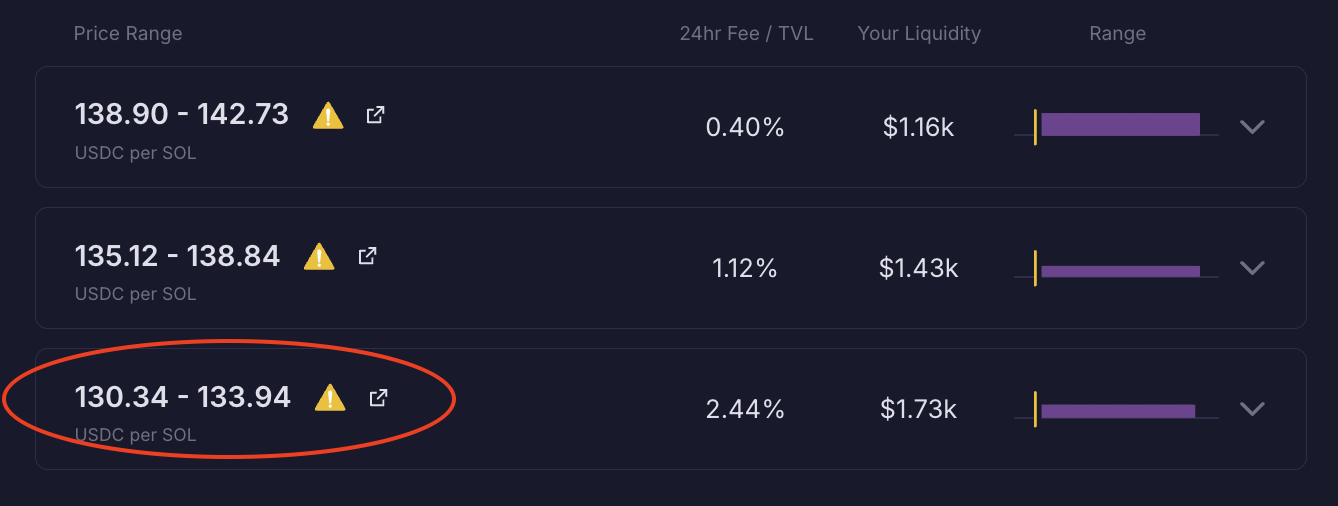1338x506 pixels.
Task: Select the 135.12 - 138.84 price range text
Action: (177, 256)
